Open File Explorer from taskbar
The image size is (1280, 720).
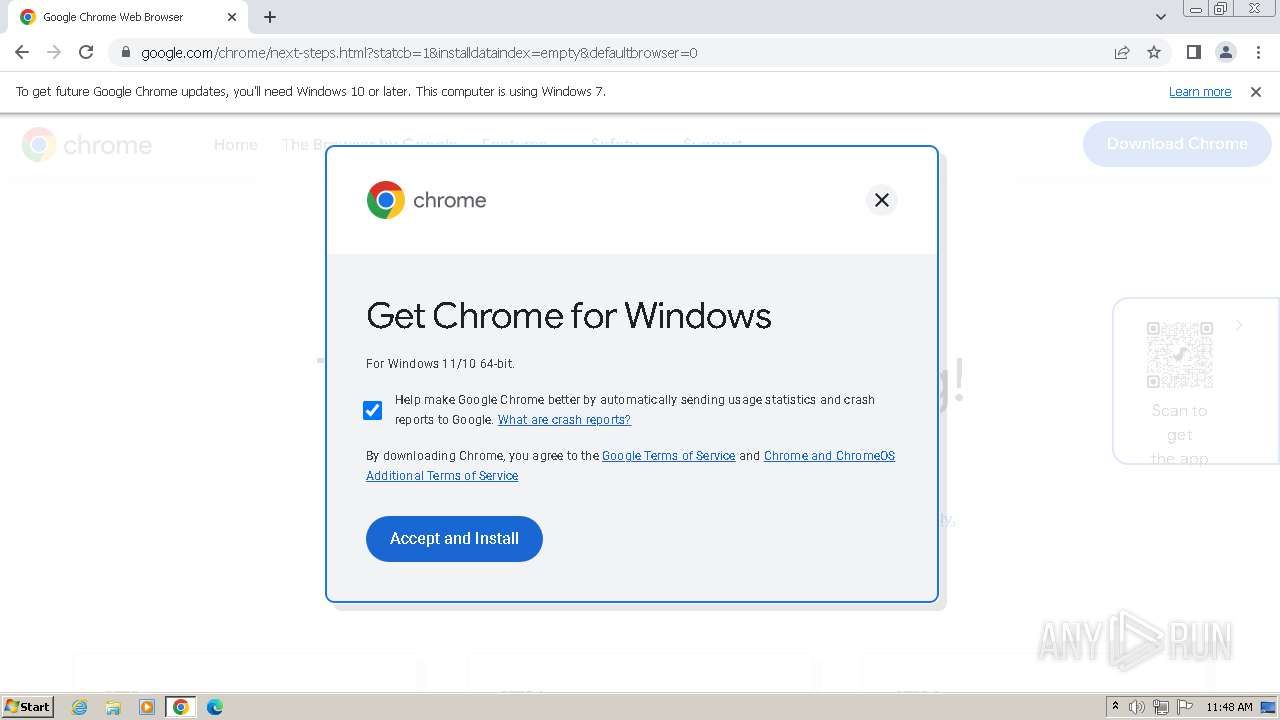point(113,707)
